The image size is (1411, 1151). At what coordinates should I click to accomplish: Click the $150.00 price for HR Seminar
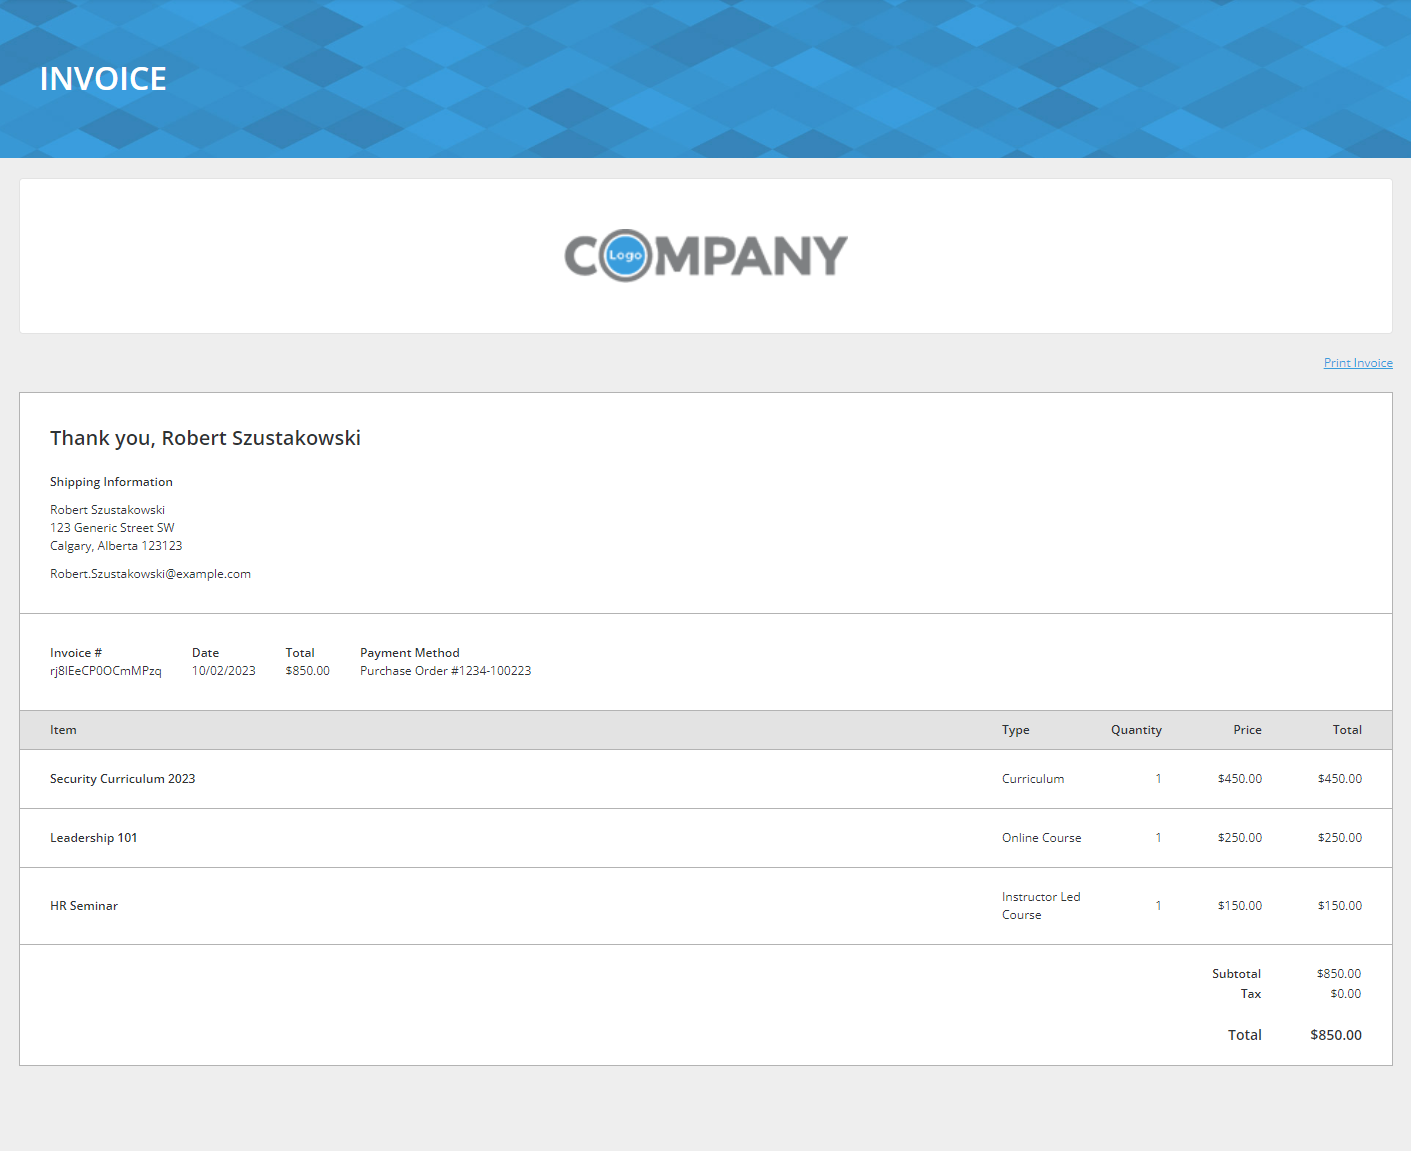point(1240,906)
